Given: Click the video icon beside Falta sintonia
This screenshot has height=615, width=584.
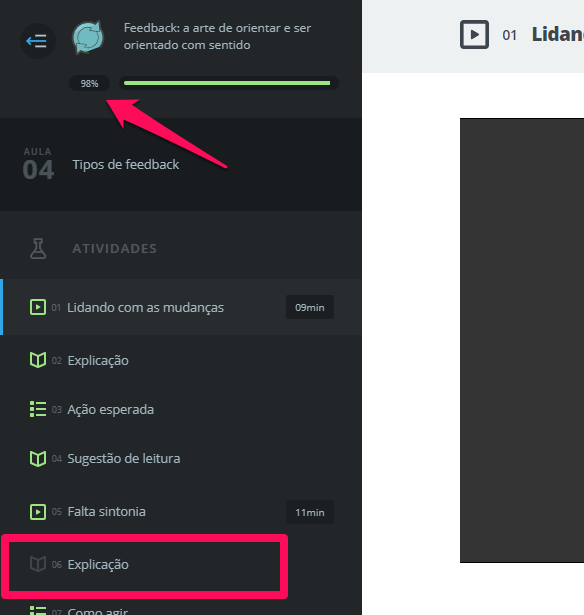Looking at the screenshot, I should (x=38, y=511).
